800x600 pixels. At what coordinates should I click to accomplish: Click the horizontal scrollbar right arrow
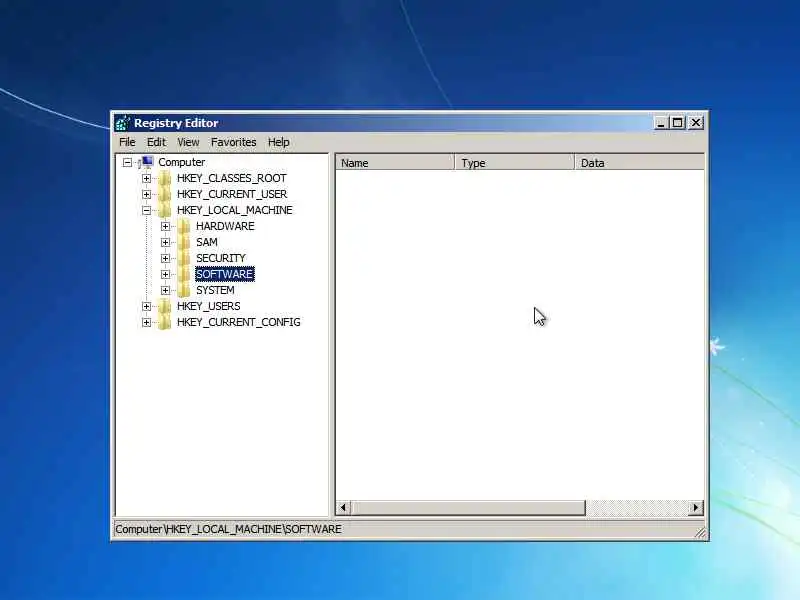tap(695, 508)
